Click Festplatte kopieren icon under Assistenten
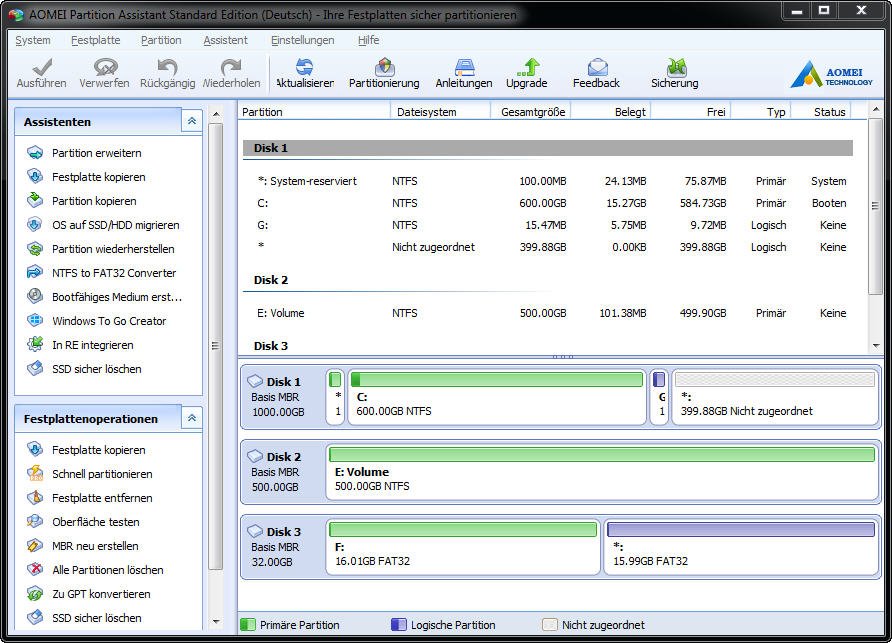This screenshot has height=643, width=892. [35, 176]
